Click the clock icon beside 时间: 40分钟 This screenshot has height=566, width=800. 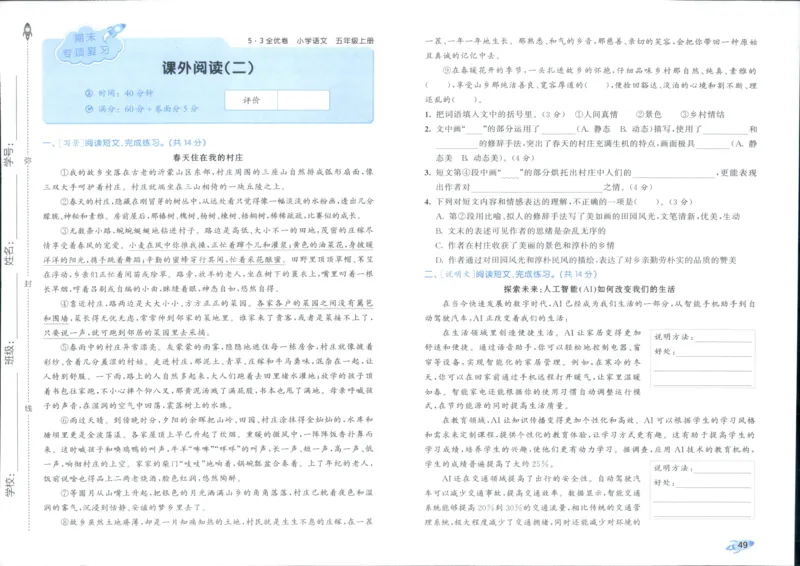tap(89, 93)
